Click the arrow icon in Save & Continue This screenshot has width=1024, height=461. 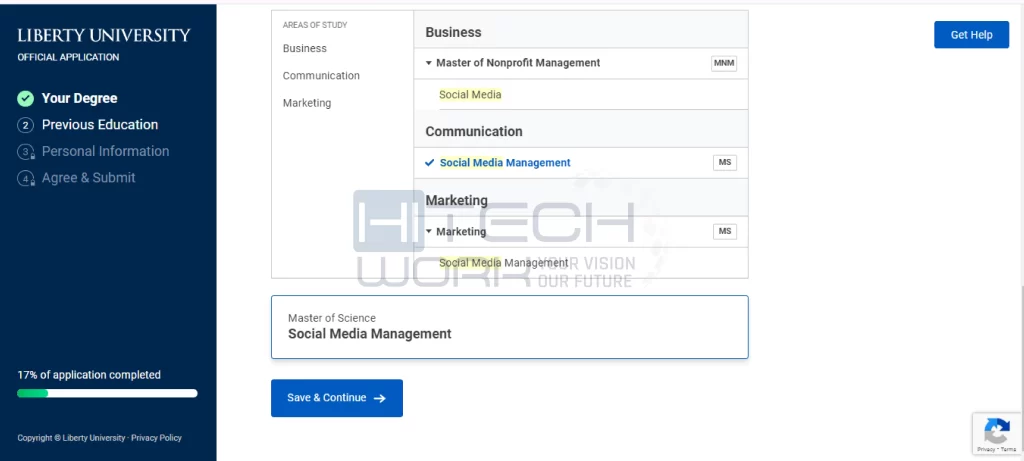(x=379, y=398)
